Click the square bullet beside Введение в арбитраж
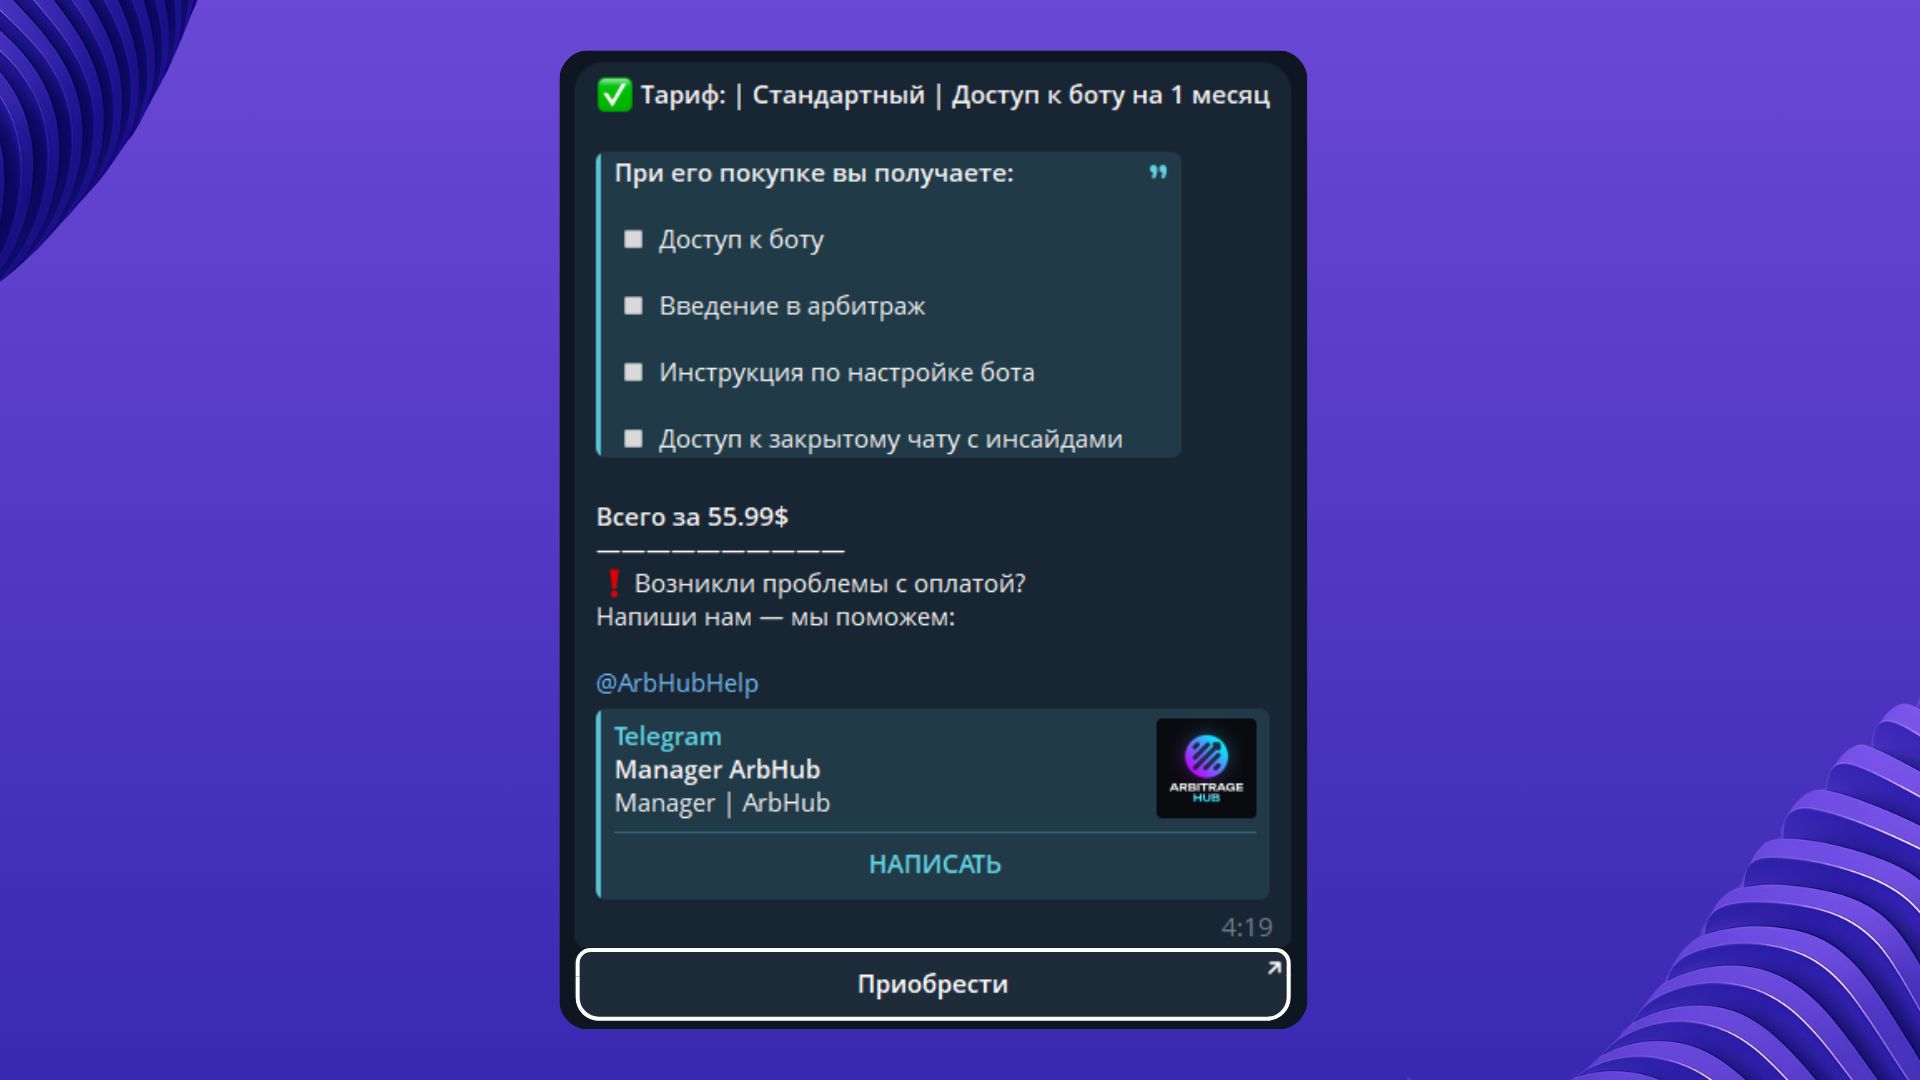1920x1080 pixels. click(x=633, y=305)
